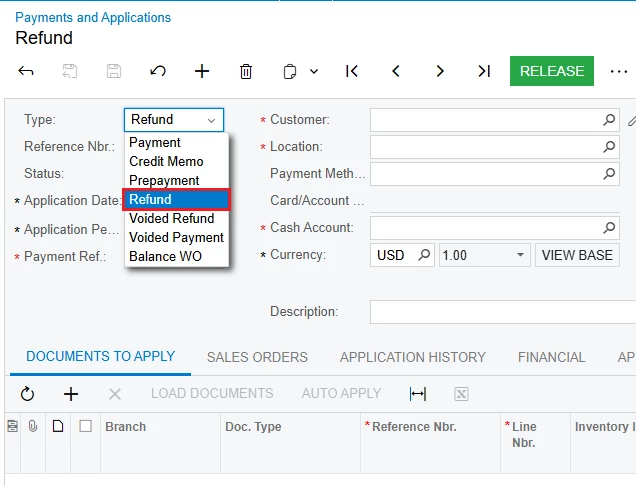Switch to the DOCUMENTS TO APPLY tab
The image size is (636, 486).
pyautogui.click(x=100, y=357)
